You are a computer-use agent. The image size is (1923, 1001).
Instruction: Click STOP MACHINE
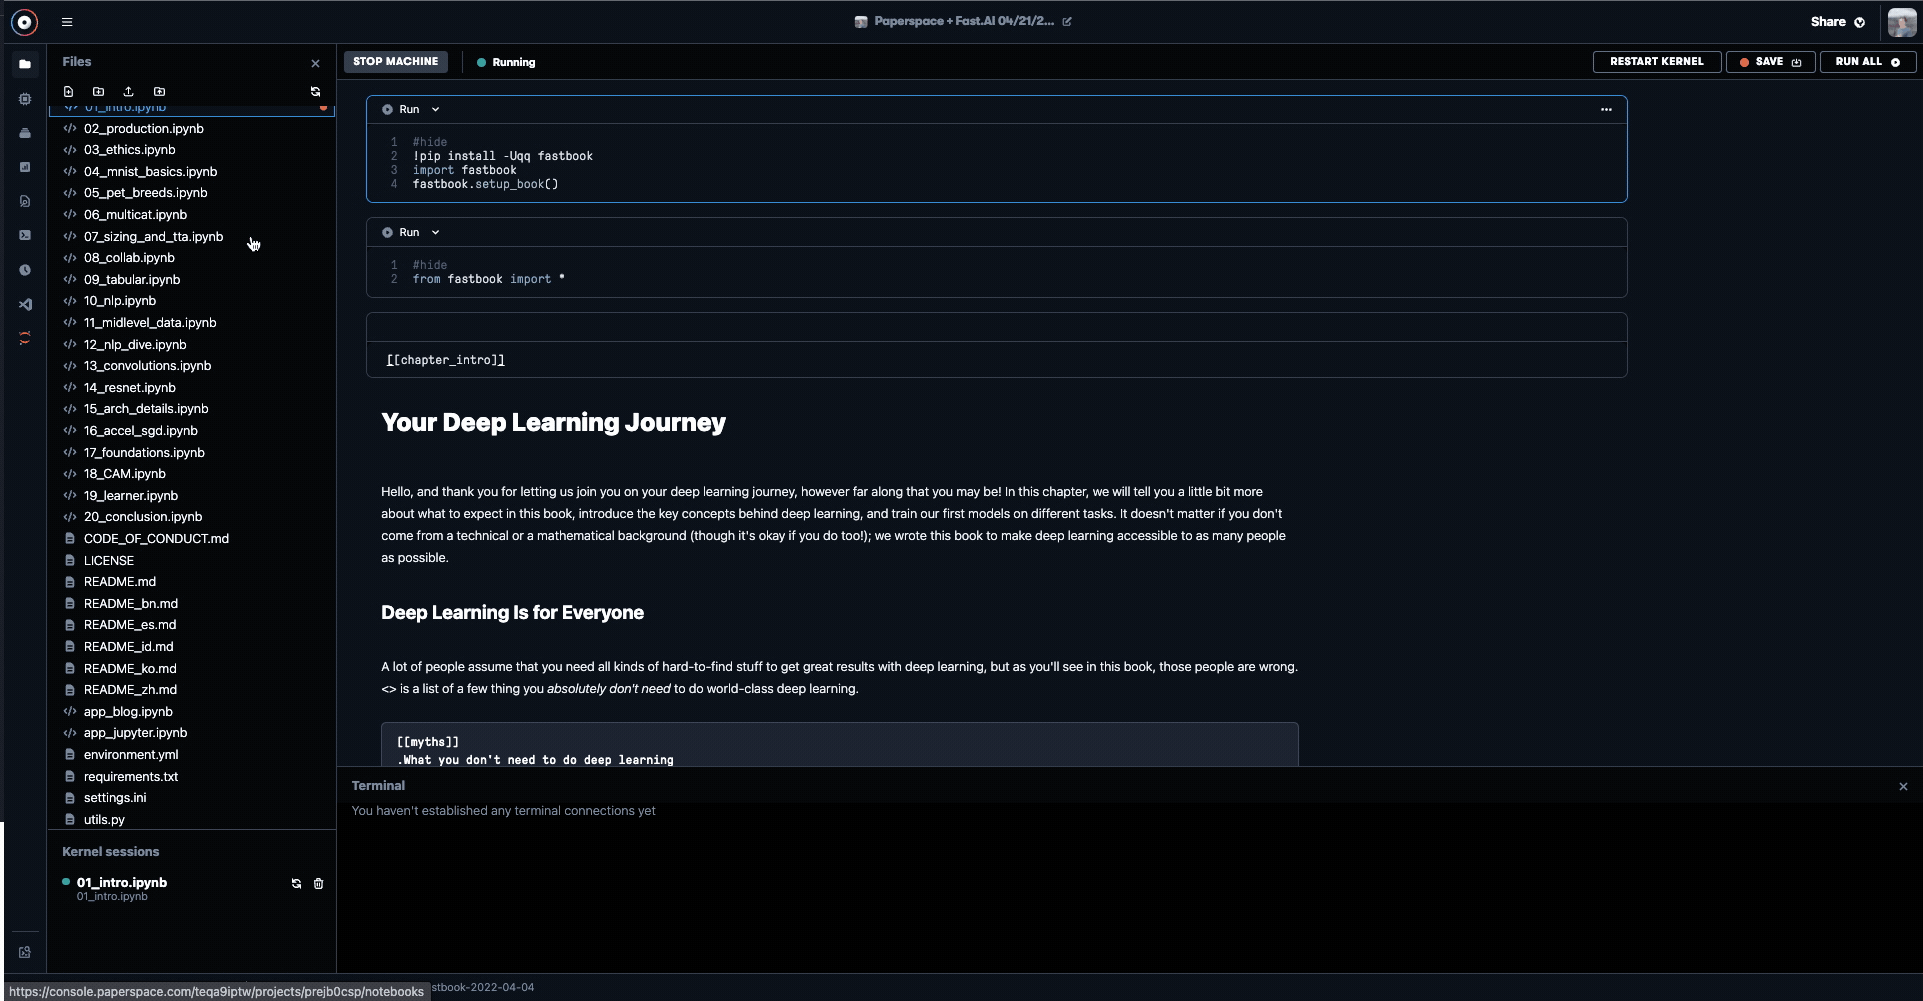click(x=396, y=62)
